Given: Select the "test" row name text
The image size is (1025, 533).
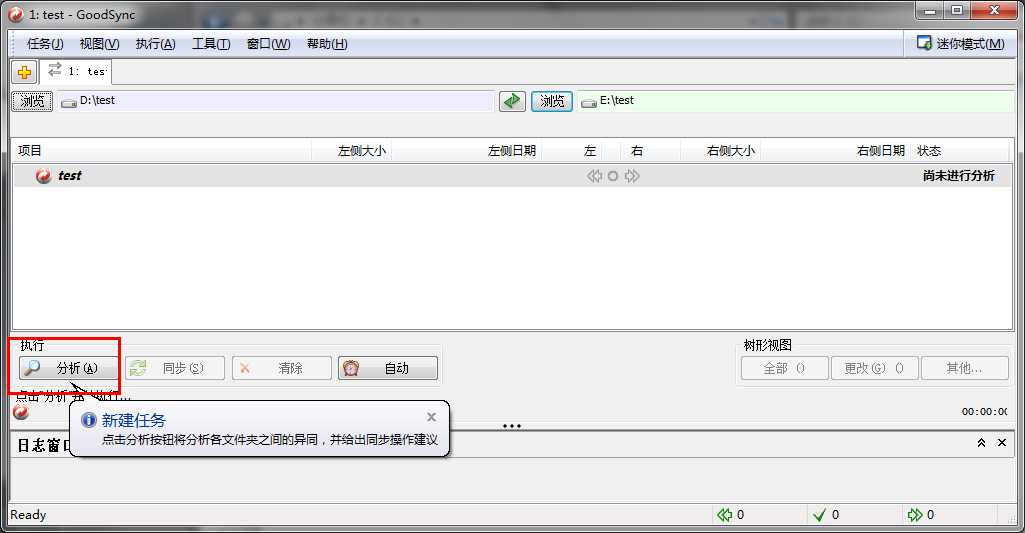Looking at the screenshot, I should coord(70,176).
